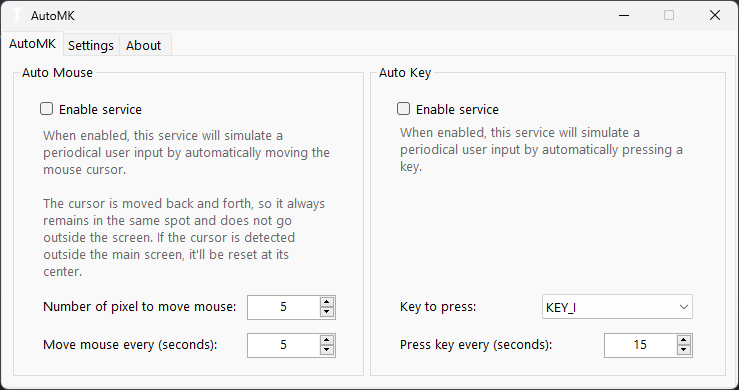This screenshot has width=739, height=390.
Task: Increase the move mouse interval seconds
Action: [x=327, y=340]
